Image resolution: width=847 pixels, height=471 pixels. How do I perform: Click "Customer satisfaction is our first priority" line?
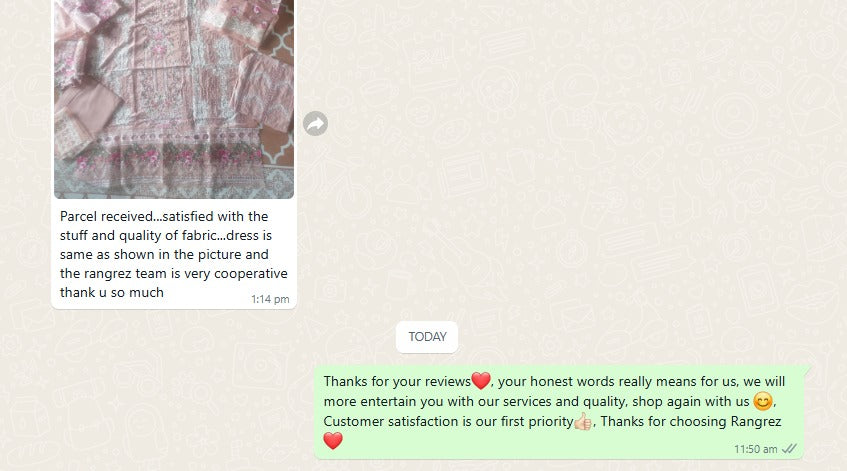pos(448,421)
